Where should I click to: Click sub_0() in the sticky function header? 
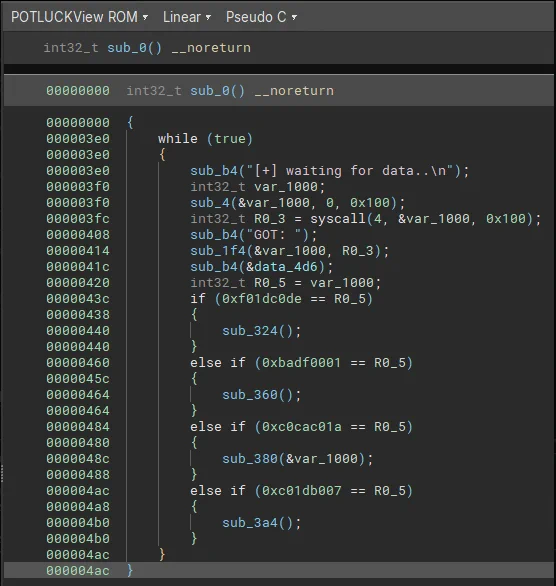[x=135, y=48]
